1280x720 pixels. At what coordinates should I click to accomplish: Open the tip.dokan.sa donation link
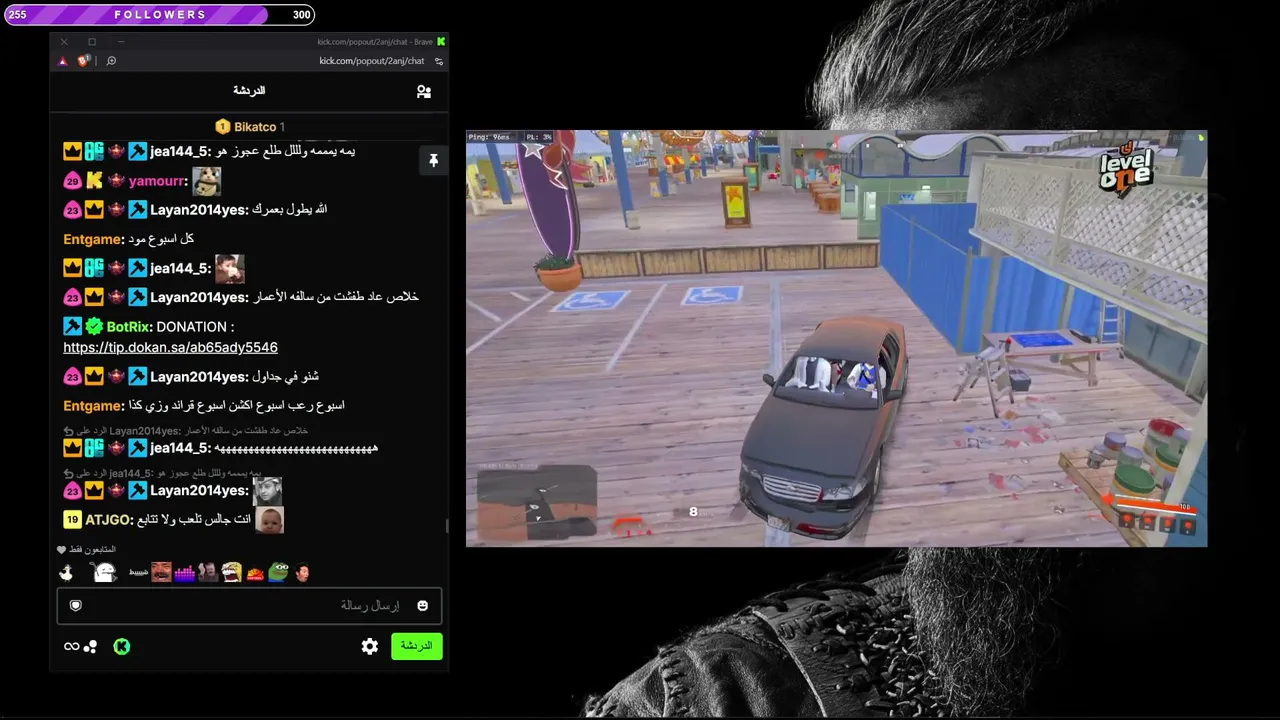[170, 348]
